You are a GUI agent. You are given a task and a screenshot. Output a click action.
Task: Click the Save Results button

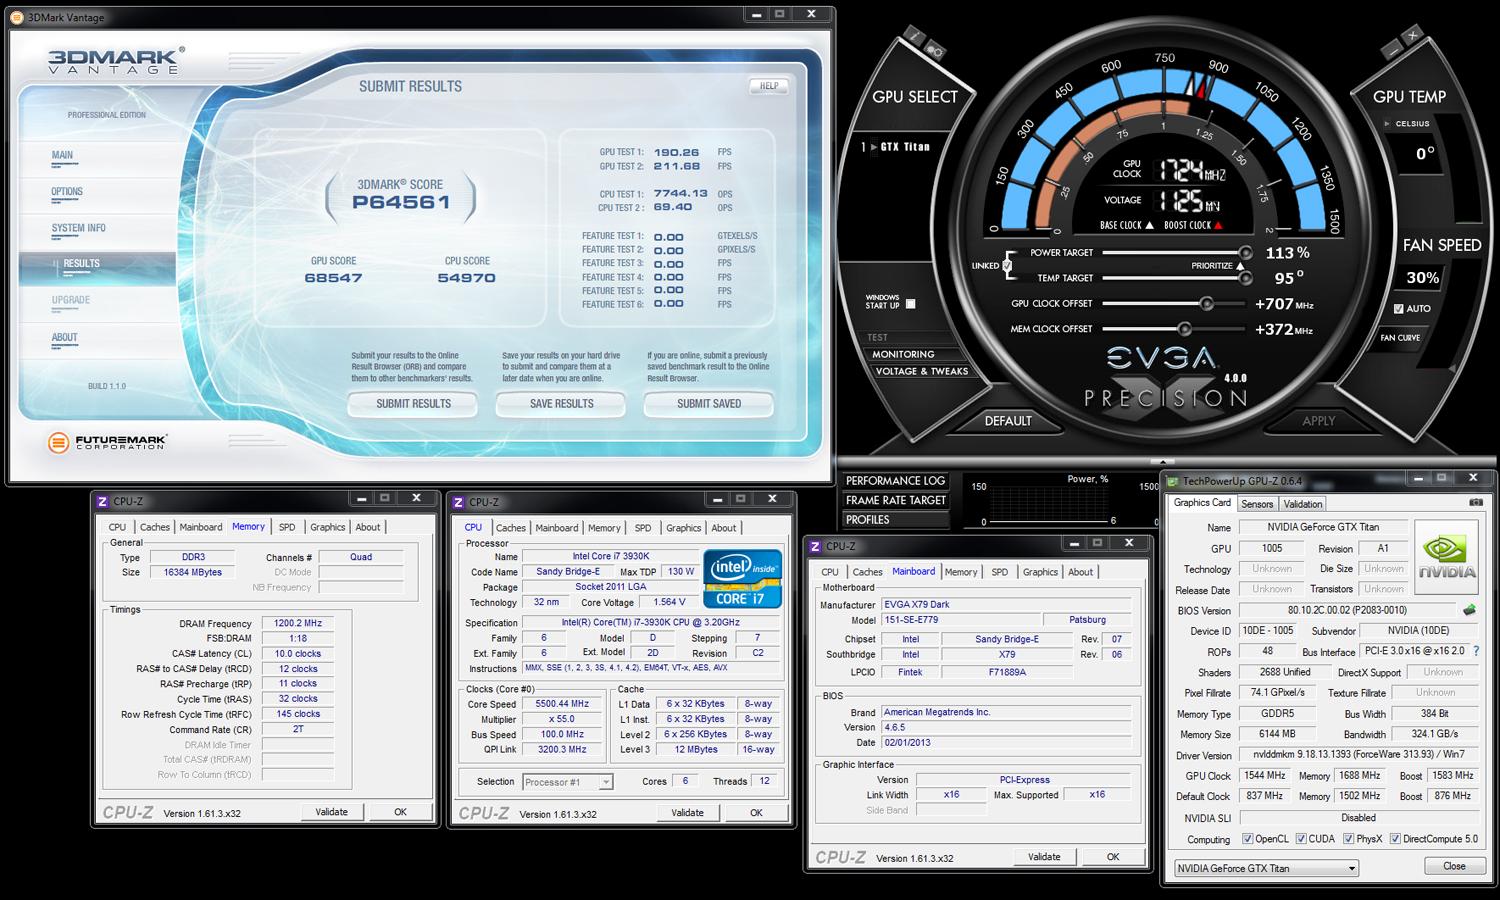pos(561,404)
